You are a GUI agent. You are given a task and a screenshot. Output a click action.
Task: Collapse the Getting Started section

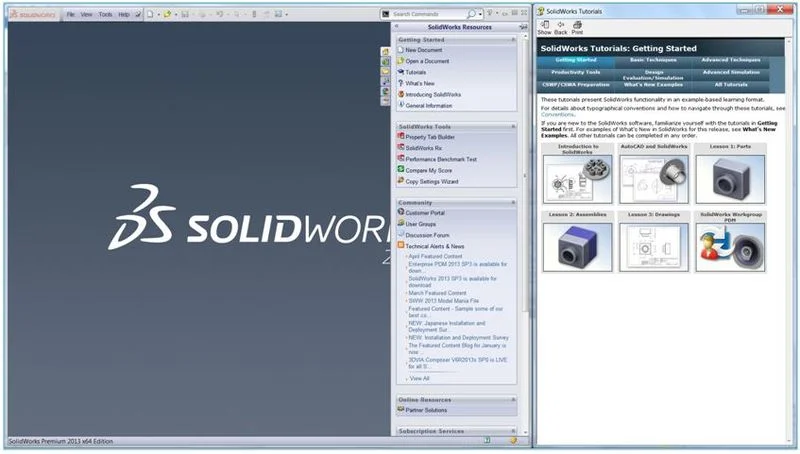[513, 39]
